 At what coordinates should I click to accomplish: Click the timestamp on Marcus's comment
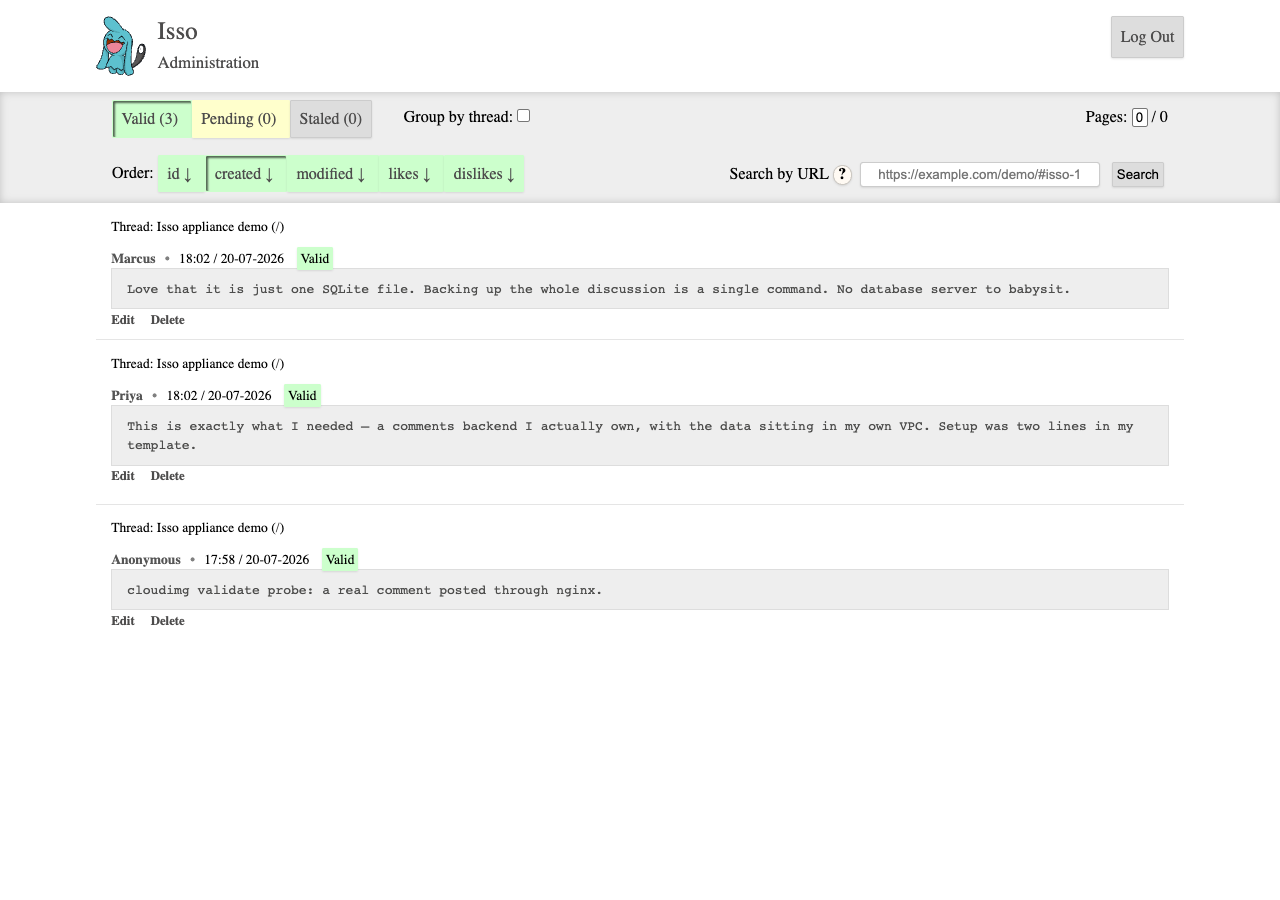pyautogui.click(x=231, y=259)
